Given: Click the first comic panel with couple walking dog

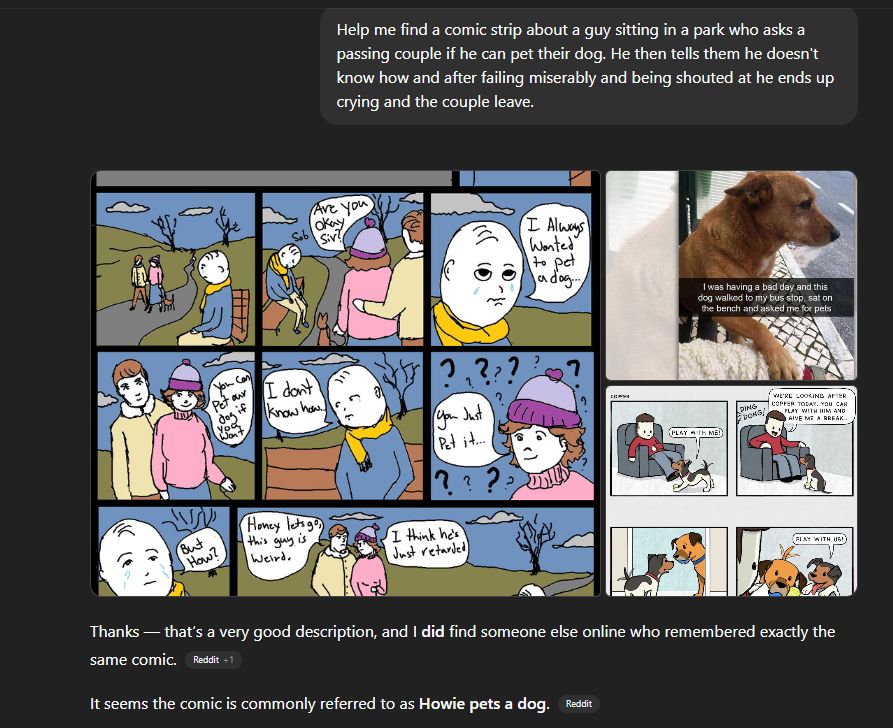Looking at the screenshot, I should [x=176, y=269].
